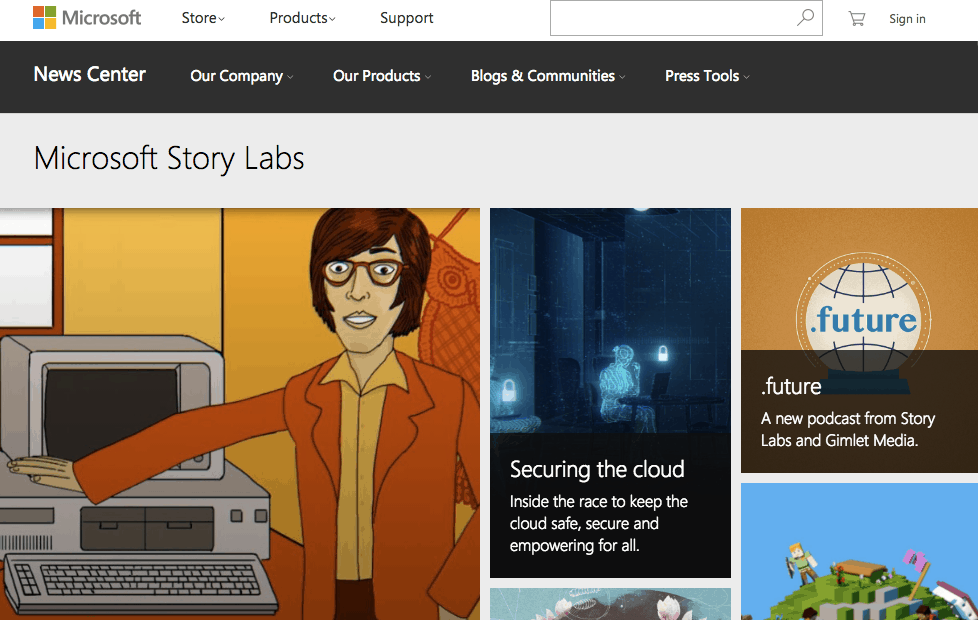
Task: Click the blue cloud security illustration
Action: pyautogui.click(x=610, y=321)
